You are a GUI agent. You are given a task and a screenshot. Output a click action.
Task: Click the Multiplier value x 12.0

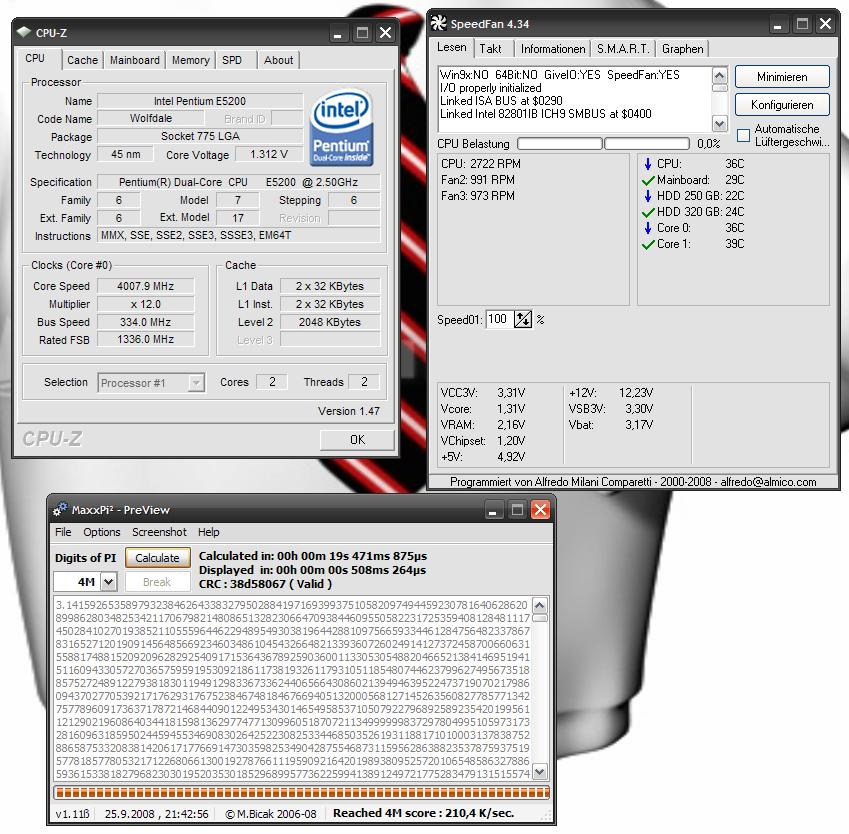pos(145,304)
